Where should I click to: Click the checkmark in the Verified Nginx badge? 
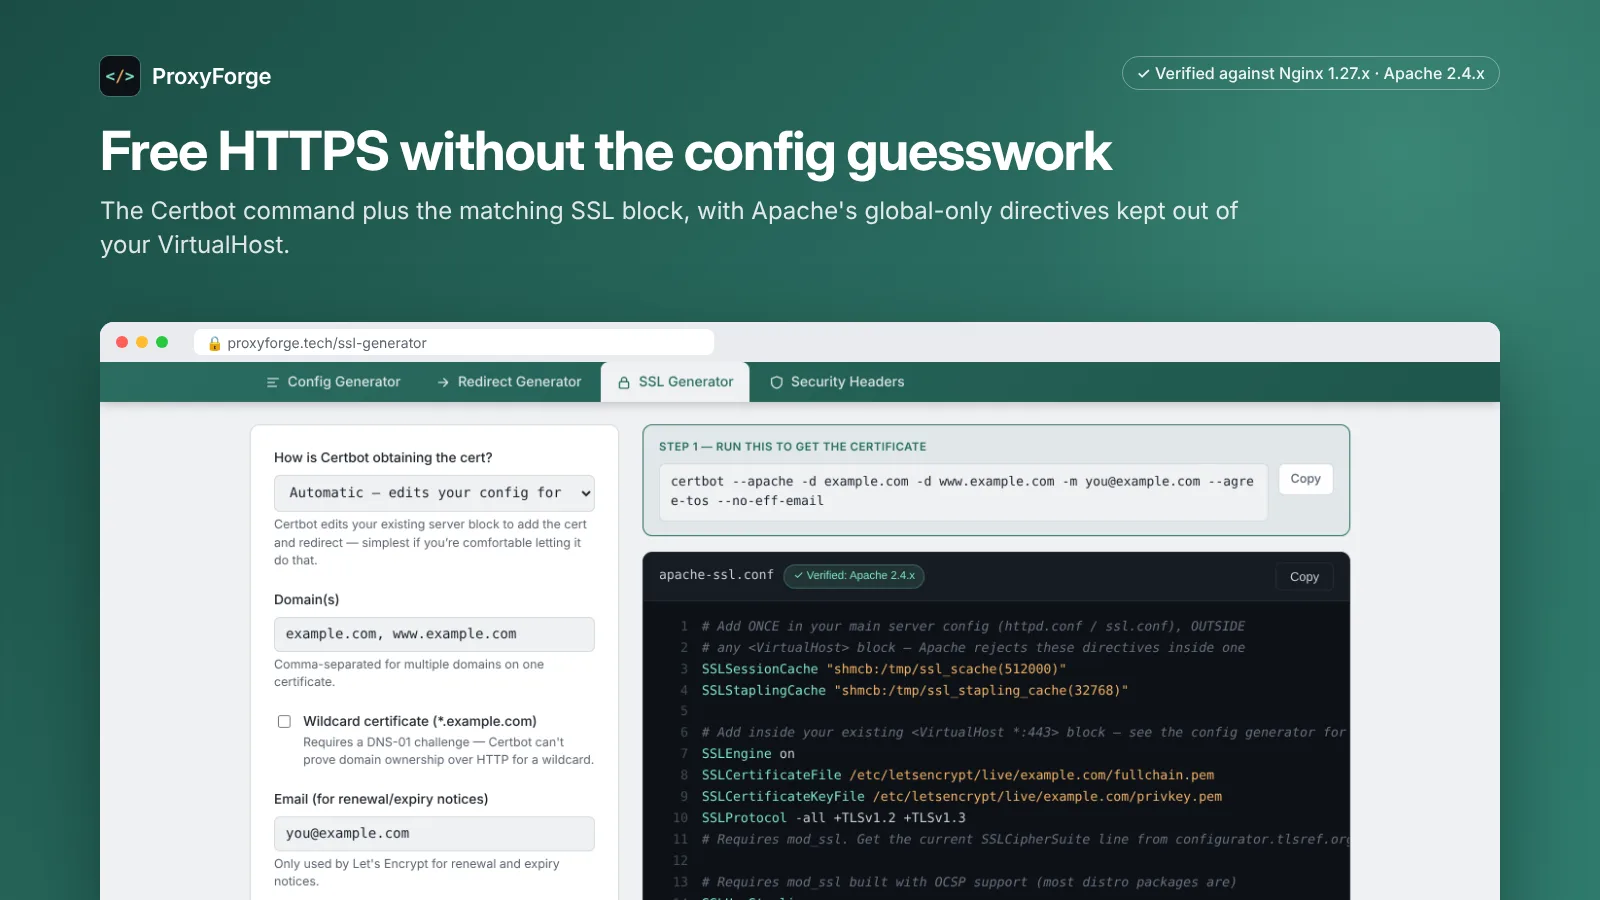pyautogui.click(x=1143, y=74)
